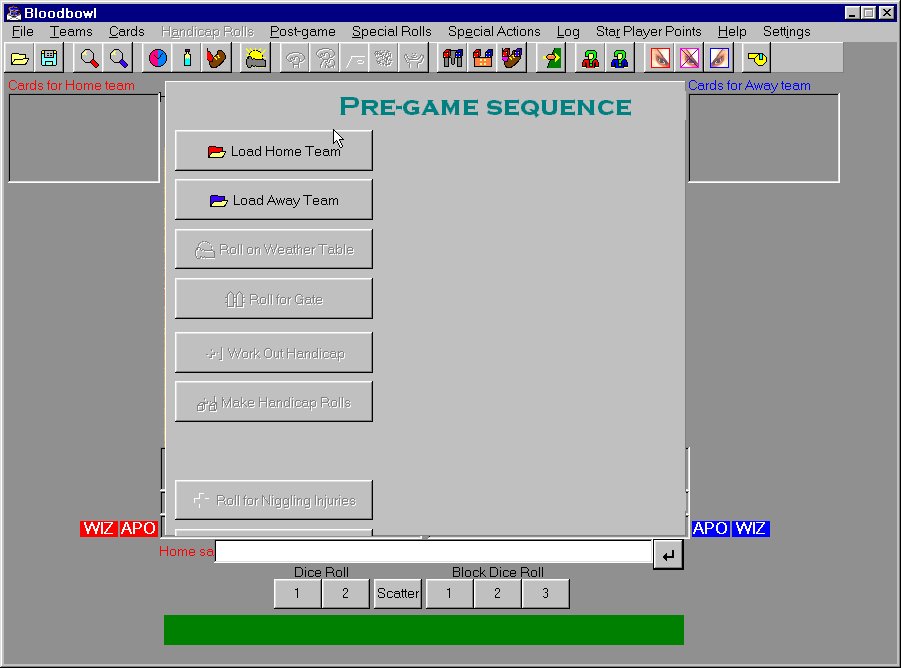901x668 pixels.
Task: Open the Help menu
Action: pyautogui.click(x=731, y=32)
